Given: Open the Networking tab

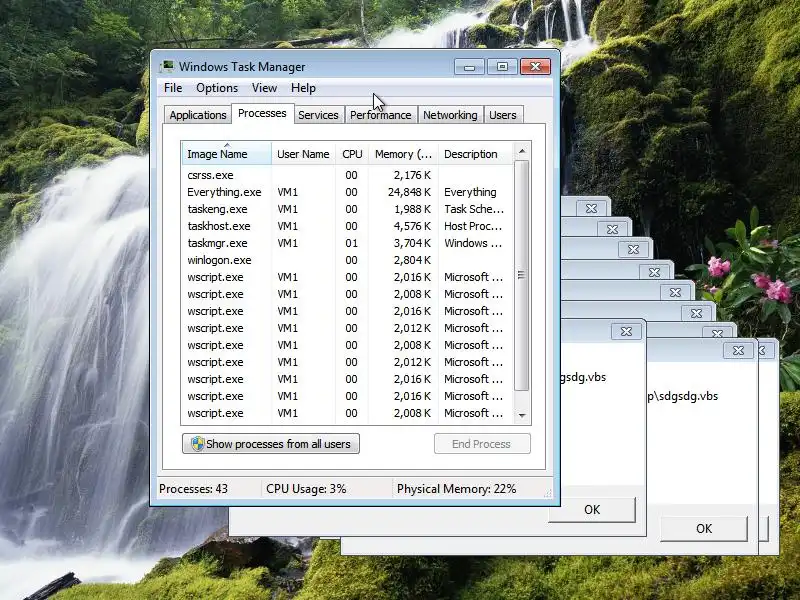Looking at the screenshot, I should tap(450, 115).
